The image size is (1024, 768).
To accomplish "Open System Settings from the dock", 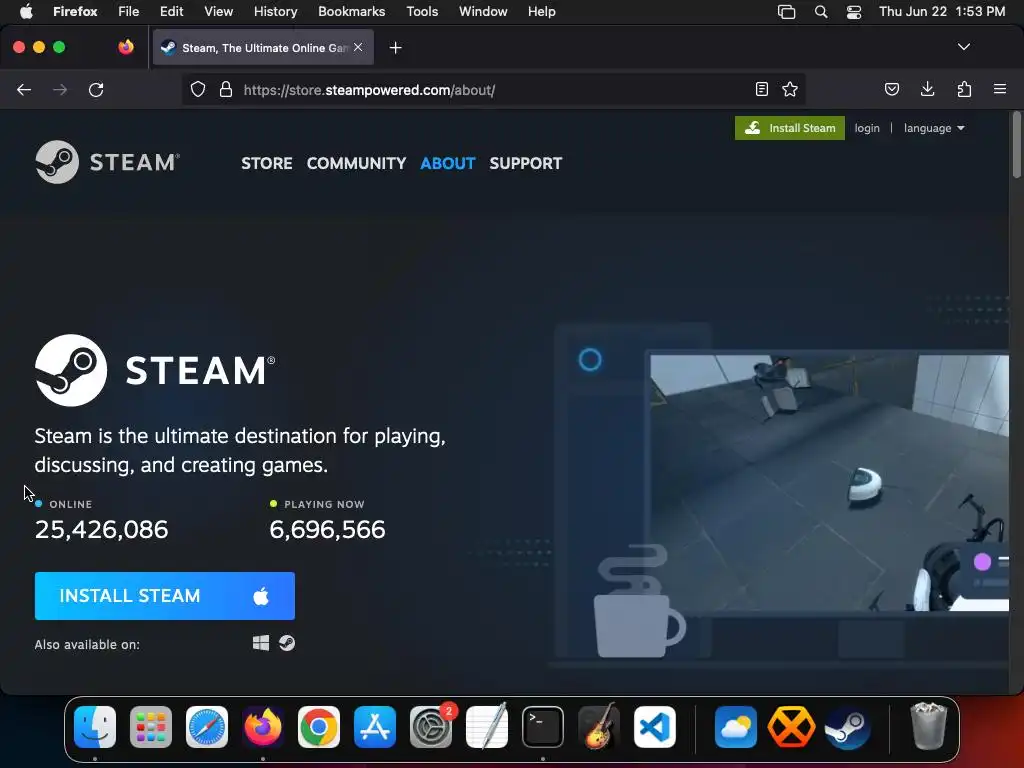I will 431,727.
